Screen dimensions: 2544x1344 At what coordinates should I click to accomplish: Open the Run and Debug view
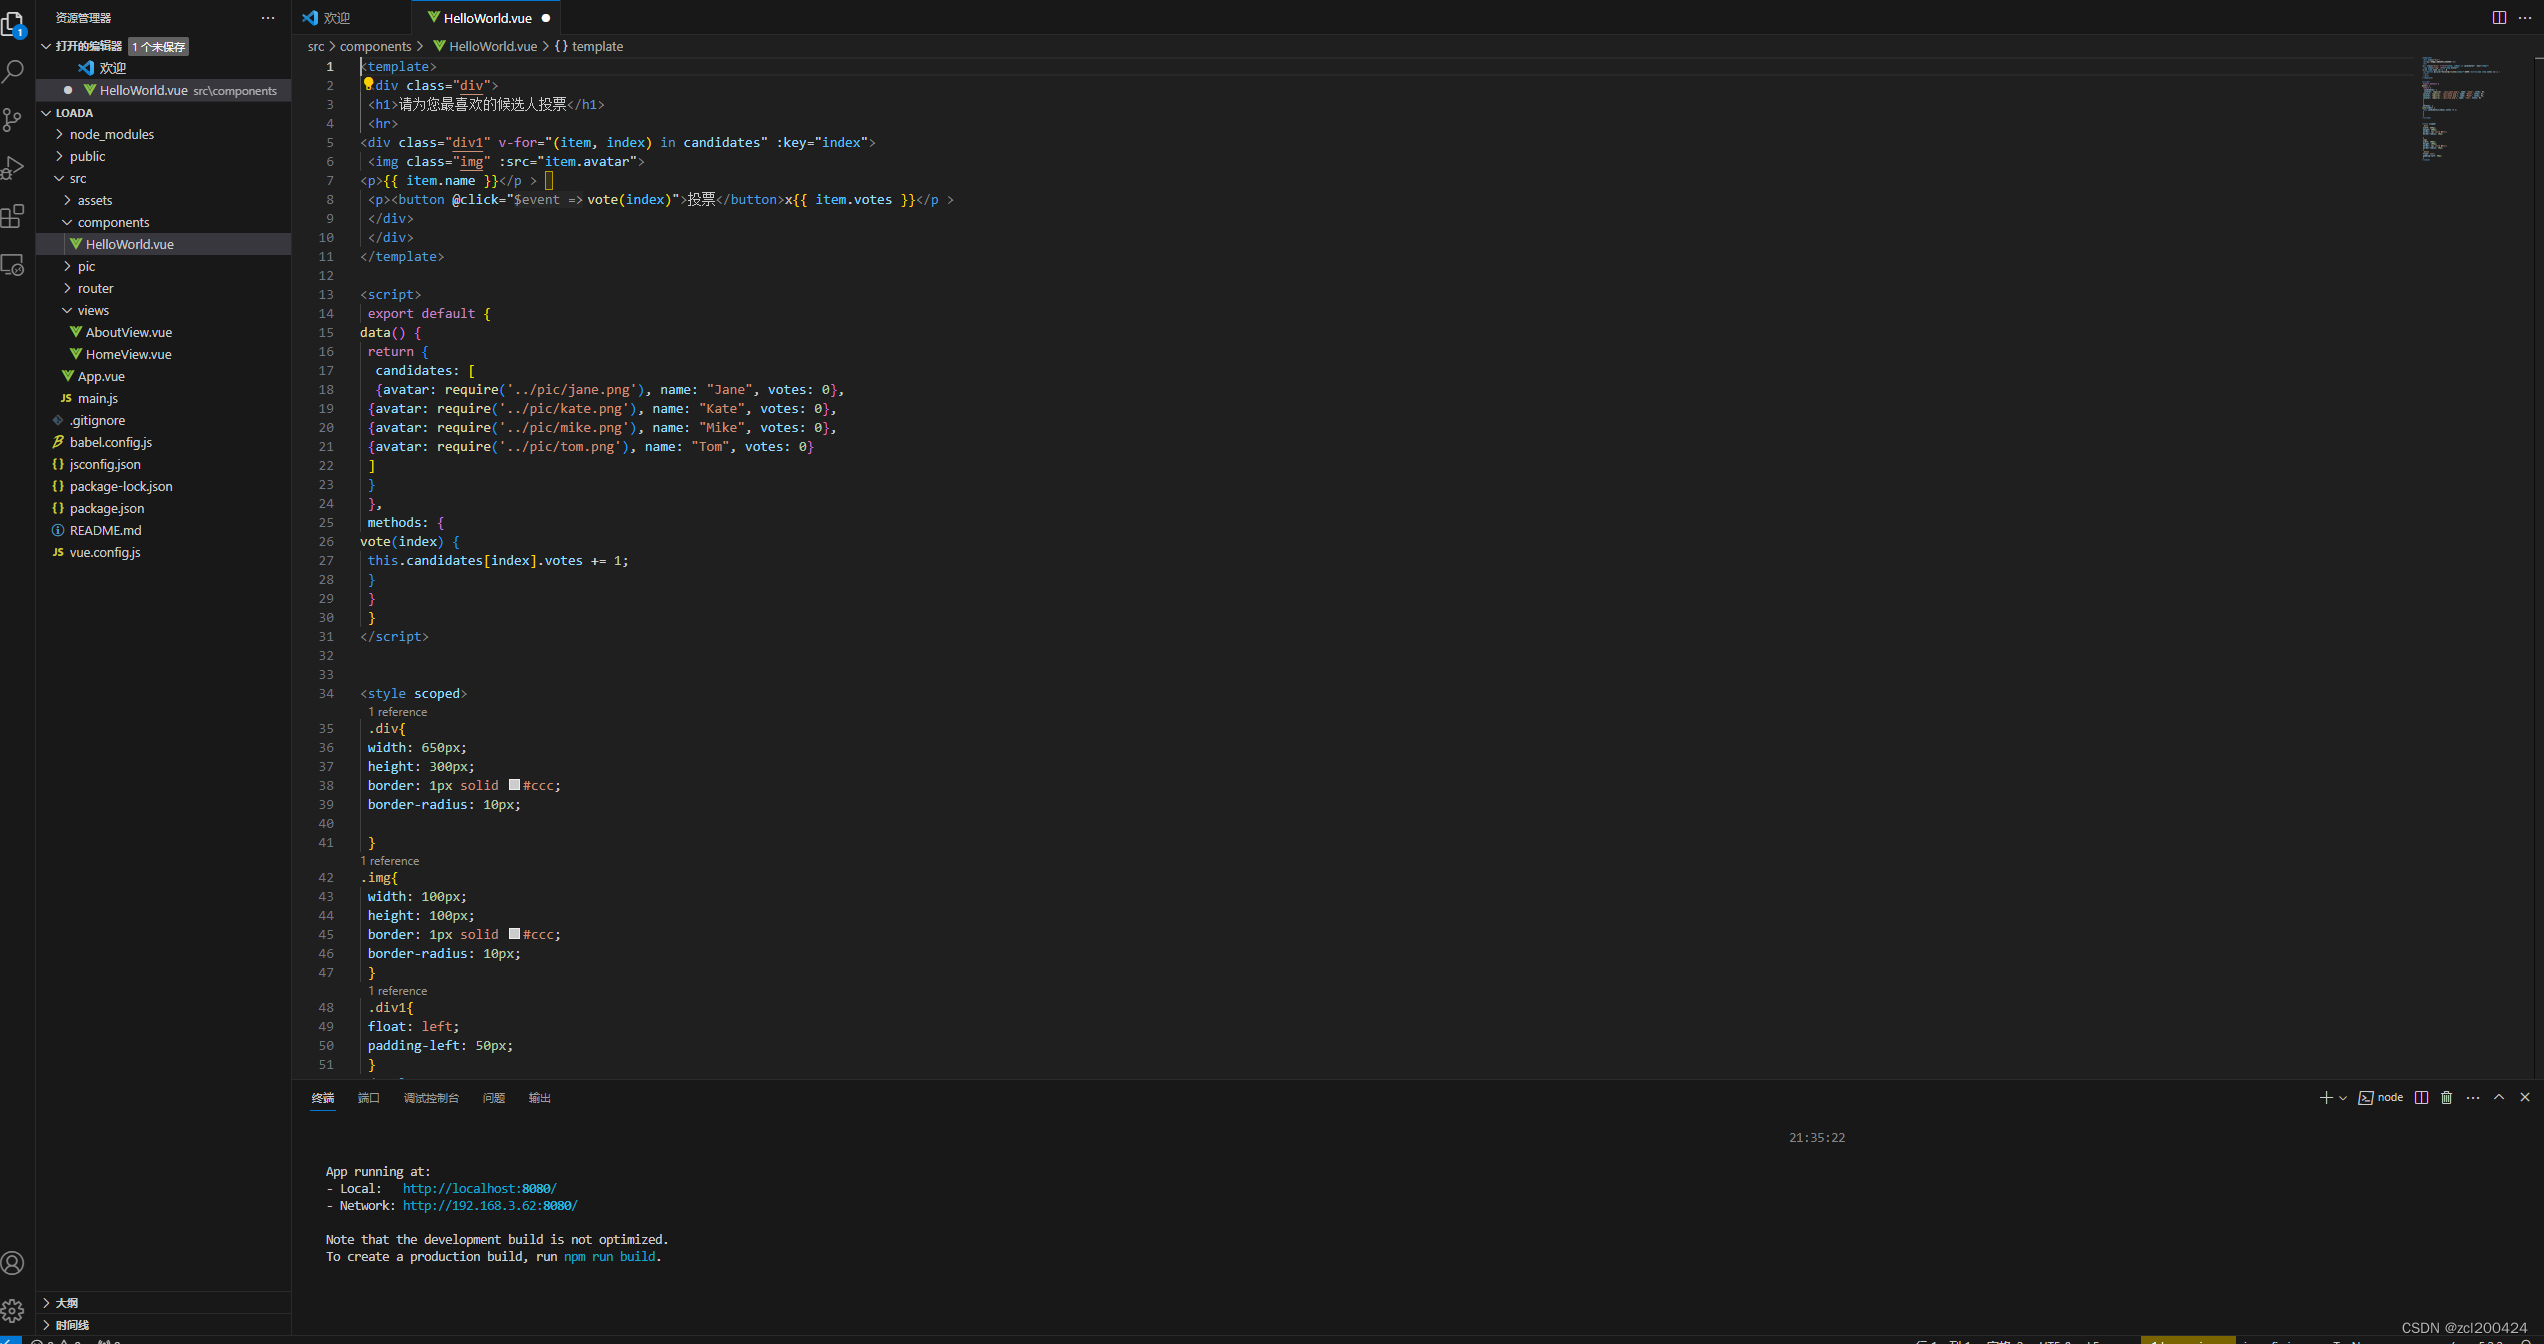13,168
